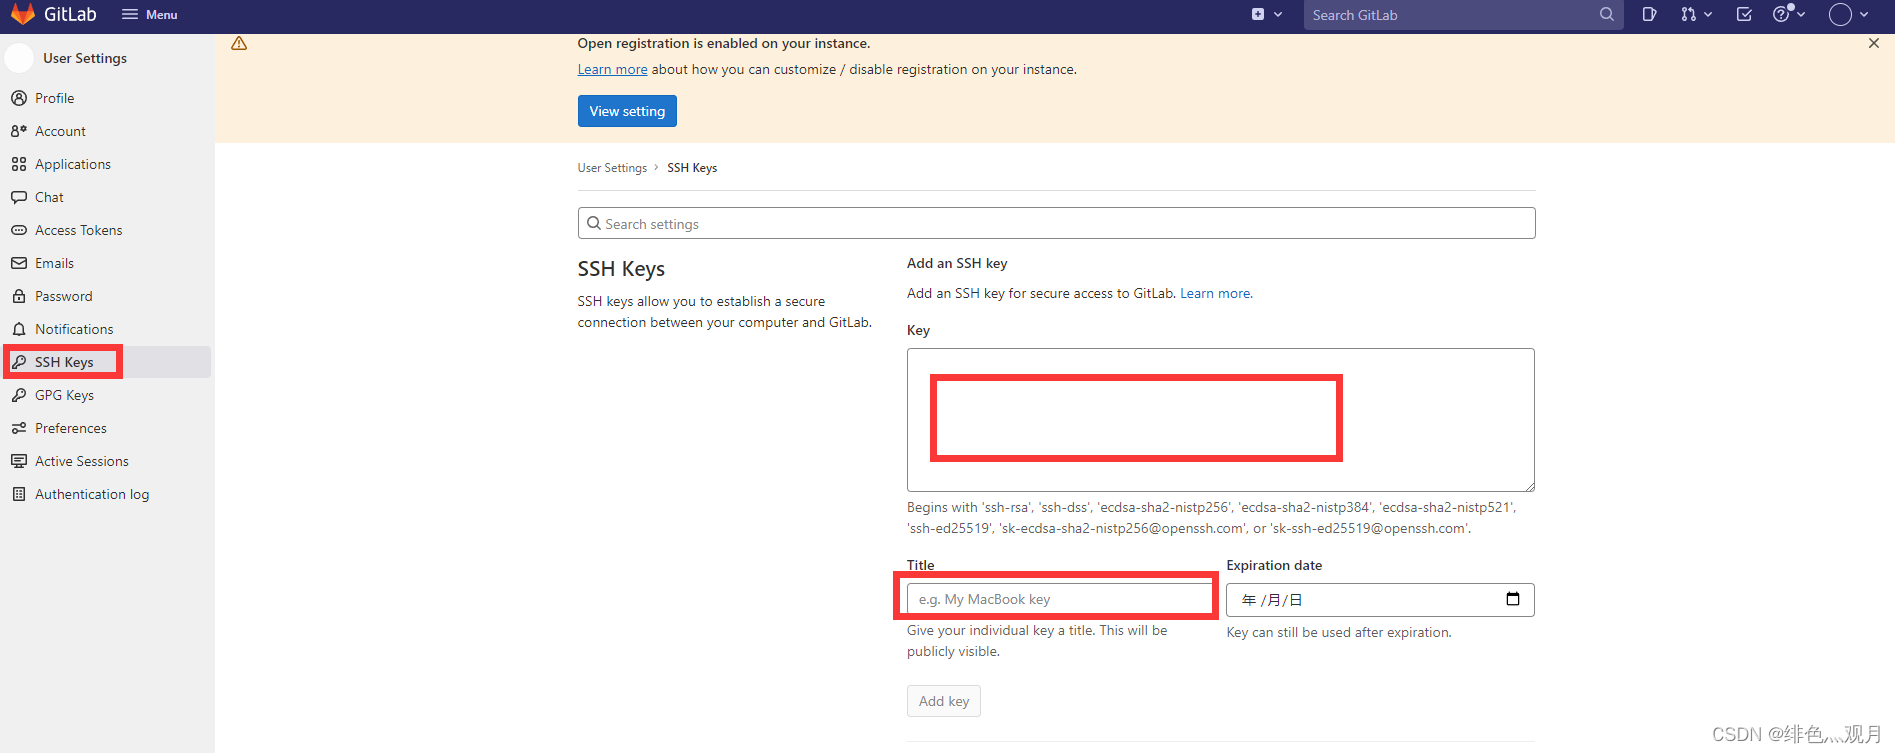Click the Password lock icon

tap(19, 296)
